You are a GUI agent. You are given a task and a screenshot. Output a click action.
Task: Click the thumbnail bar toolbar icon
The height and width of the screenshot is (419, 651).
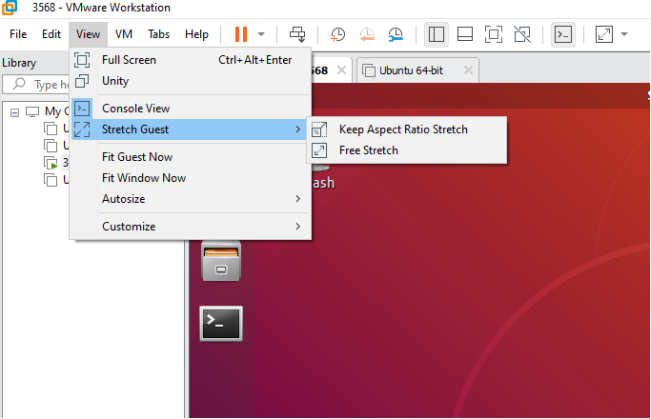click(x=465, y=34)
